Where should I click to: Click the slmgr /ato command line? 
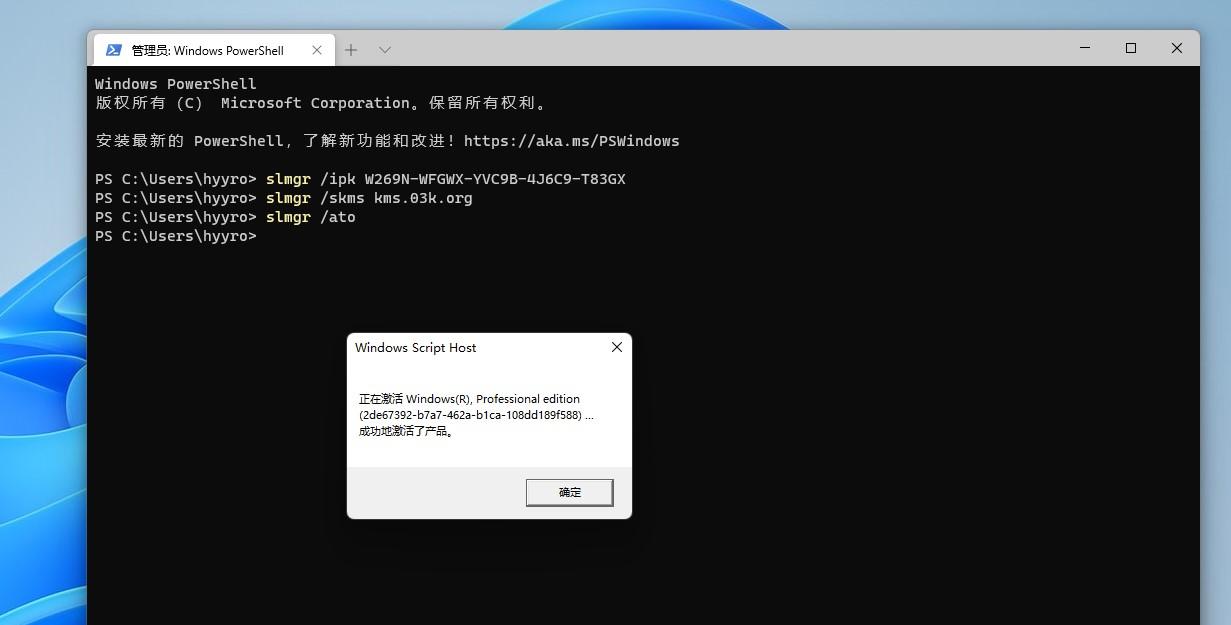(225, 217)
